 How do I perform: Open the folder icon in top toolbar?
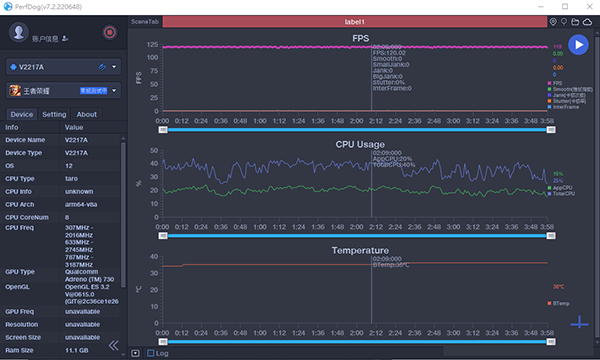click(x=575, y=22)
